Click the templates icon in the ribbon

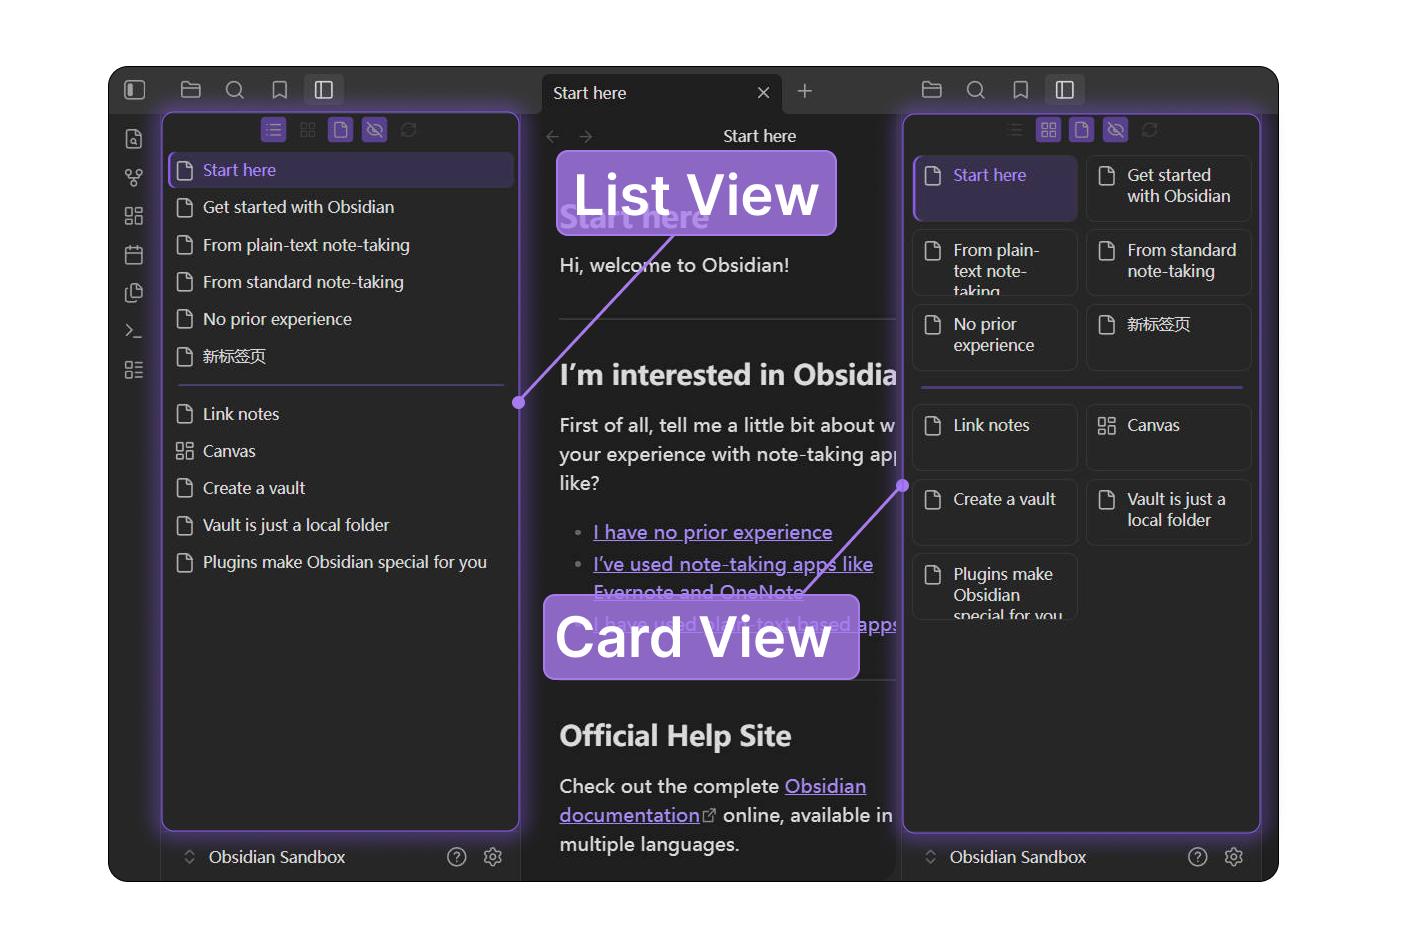(x=134, y=293)
